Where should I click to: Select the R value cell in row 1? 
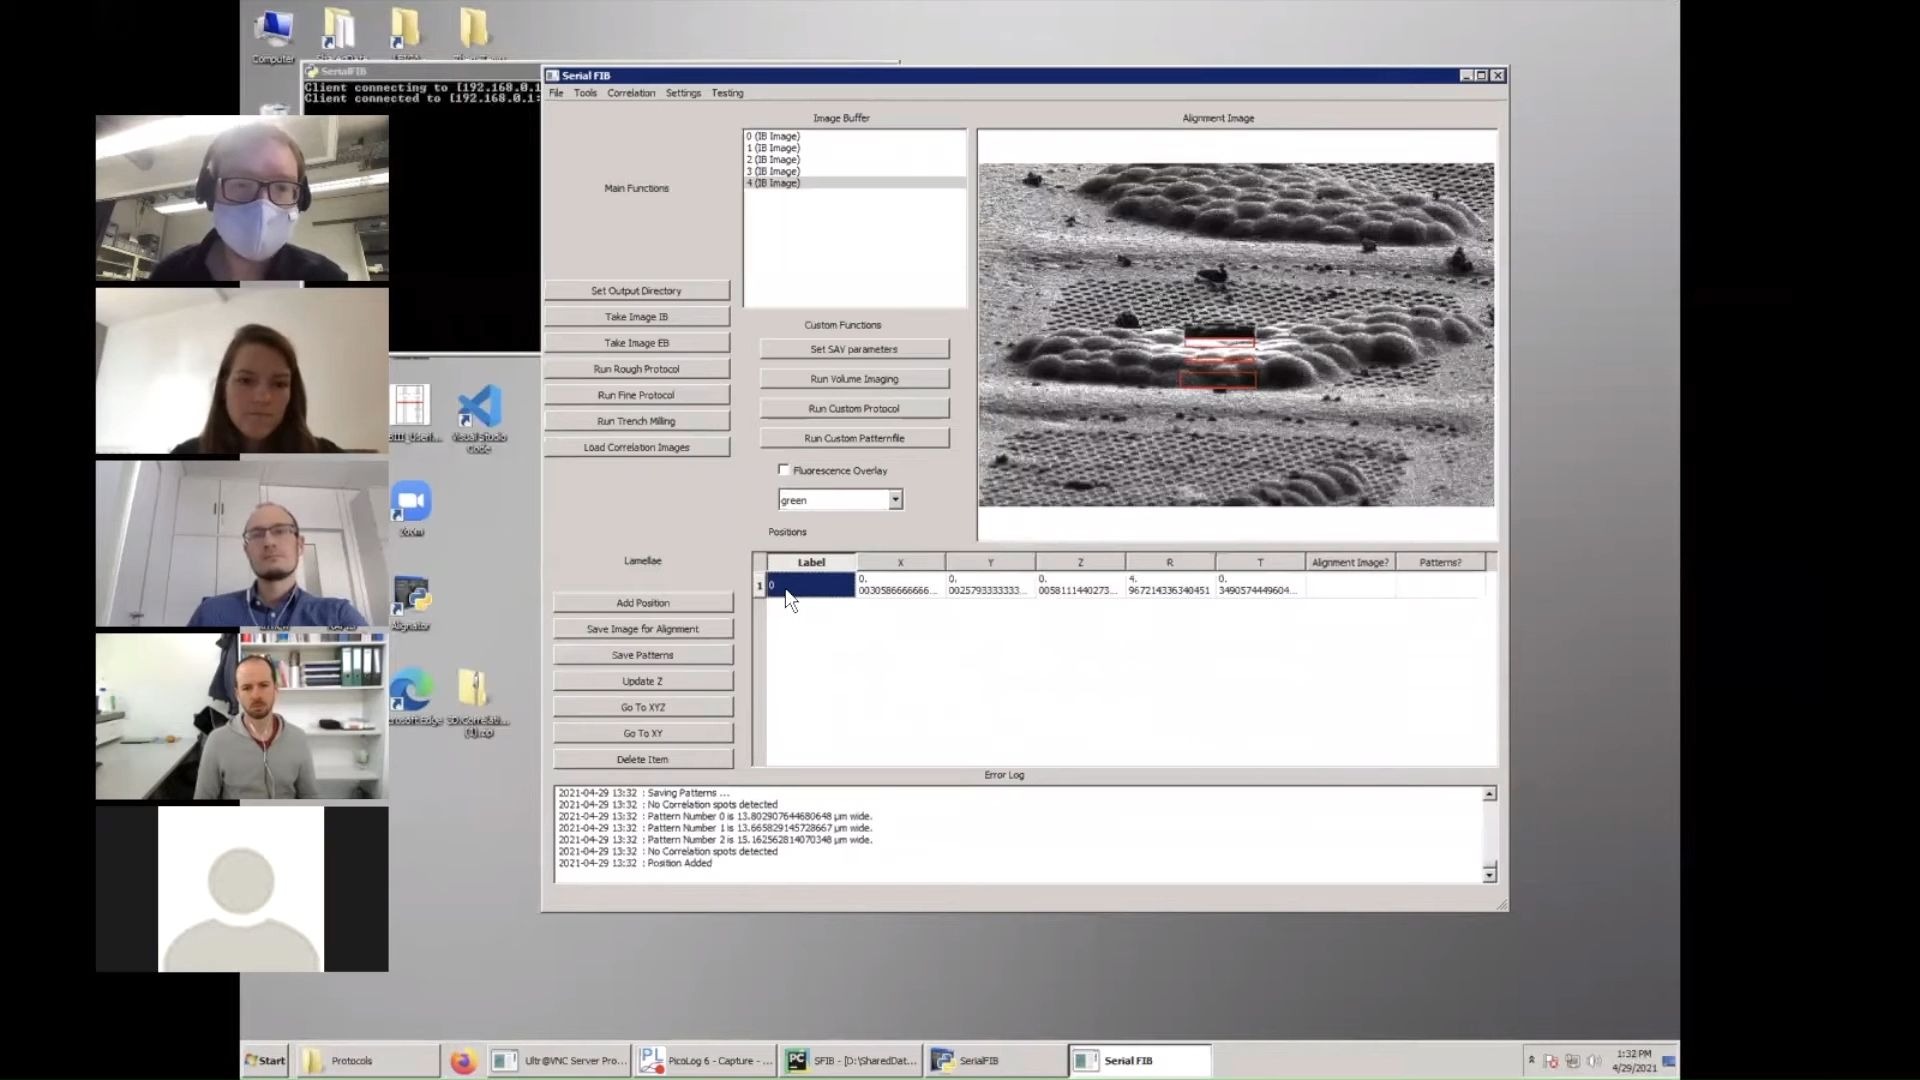[x=1170, y=585]
